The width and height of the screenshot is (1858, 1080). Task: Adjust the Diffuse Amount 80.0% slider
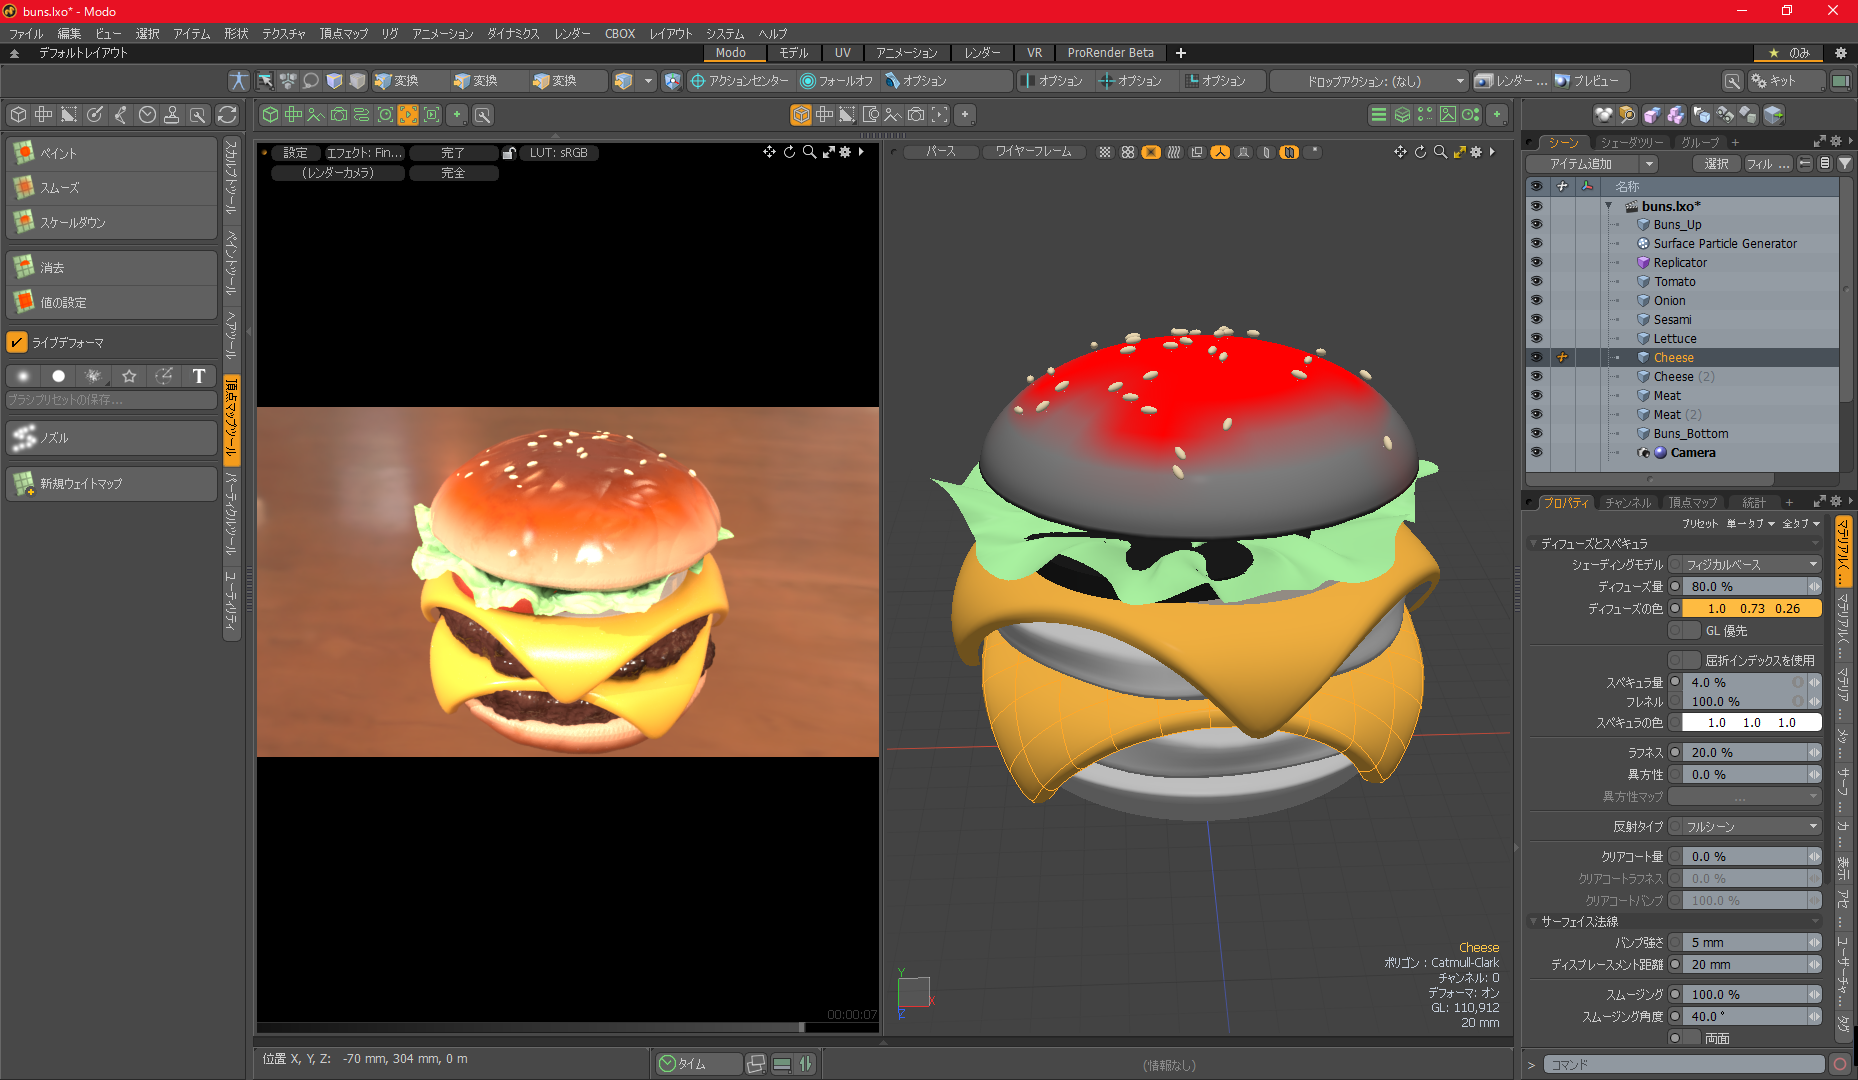[x=1751, y=587]
